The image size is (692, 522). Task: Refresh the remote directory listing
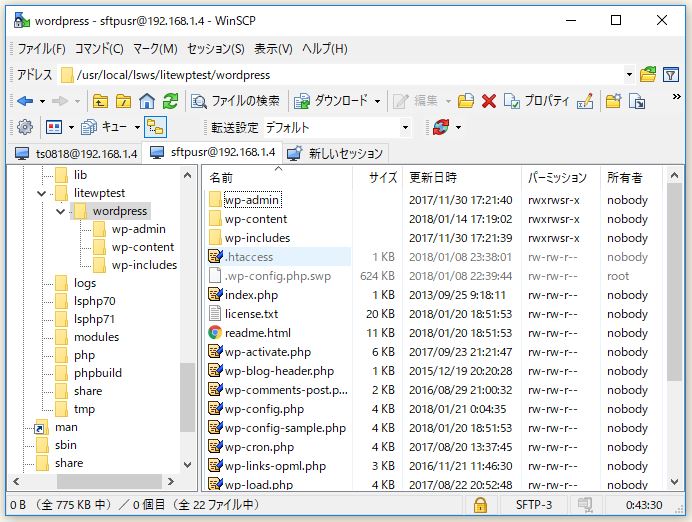click(x=170, y=101)
